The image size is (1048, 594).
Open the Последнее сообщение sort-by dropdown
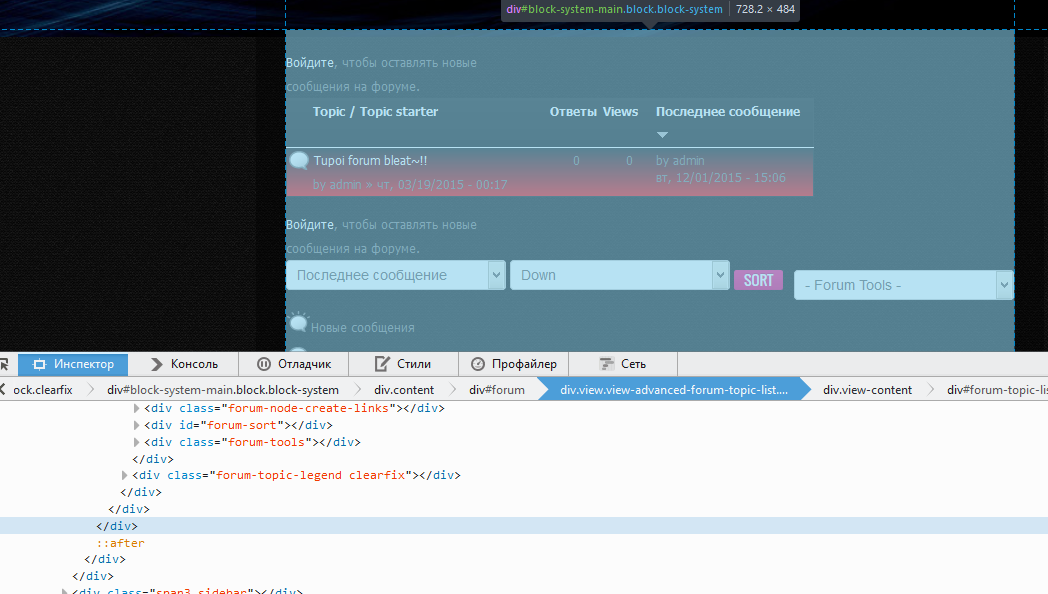tap(396, 275)
